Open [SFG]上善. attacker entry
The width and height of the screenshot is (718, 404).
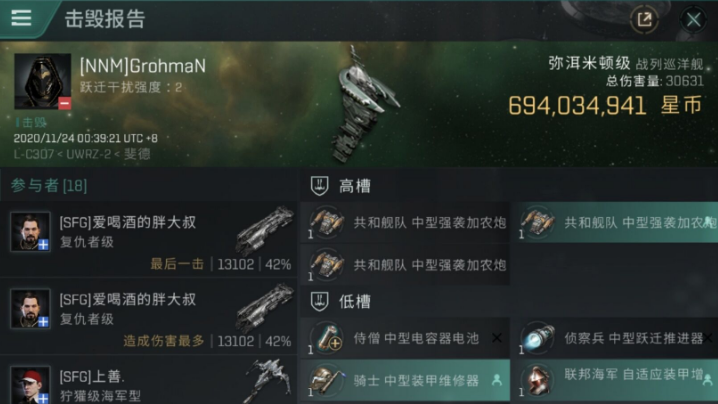pyautogui.click(x=149, y=381)
